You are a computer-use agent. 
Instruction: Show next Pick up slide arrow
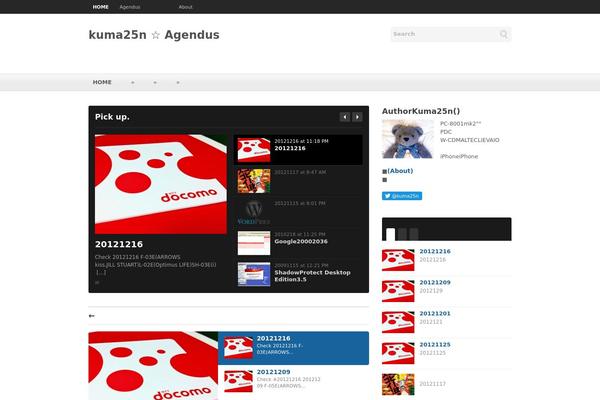point(357,117)
